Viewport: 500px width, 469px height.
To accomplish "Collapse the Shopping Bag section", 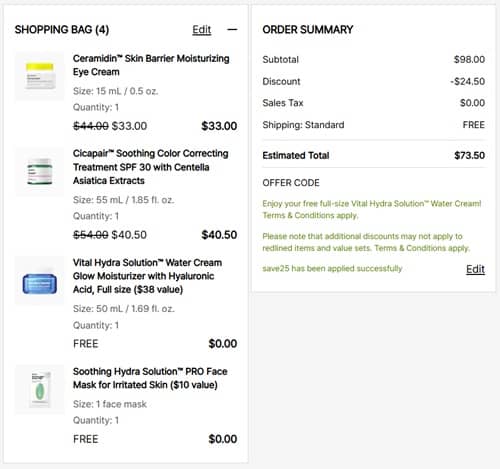I will point(232,30).
